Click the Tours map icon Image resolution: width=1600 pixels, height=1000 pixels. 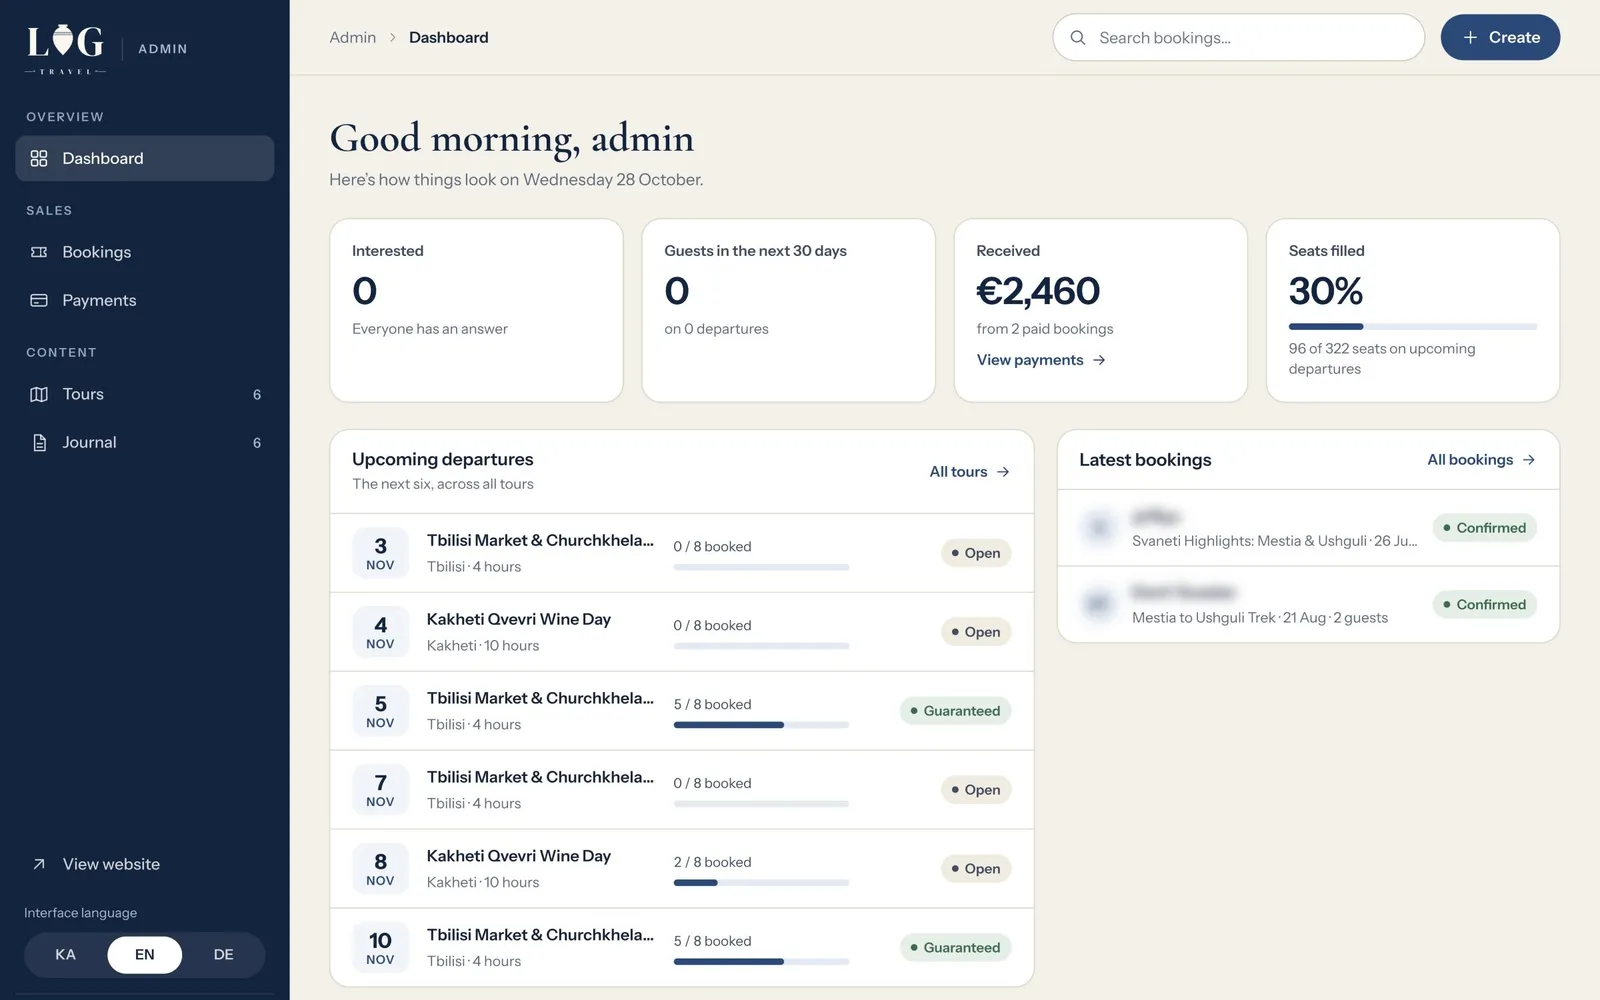39,394
